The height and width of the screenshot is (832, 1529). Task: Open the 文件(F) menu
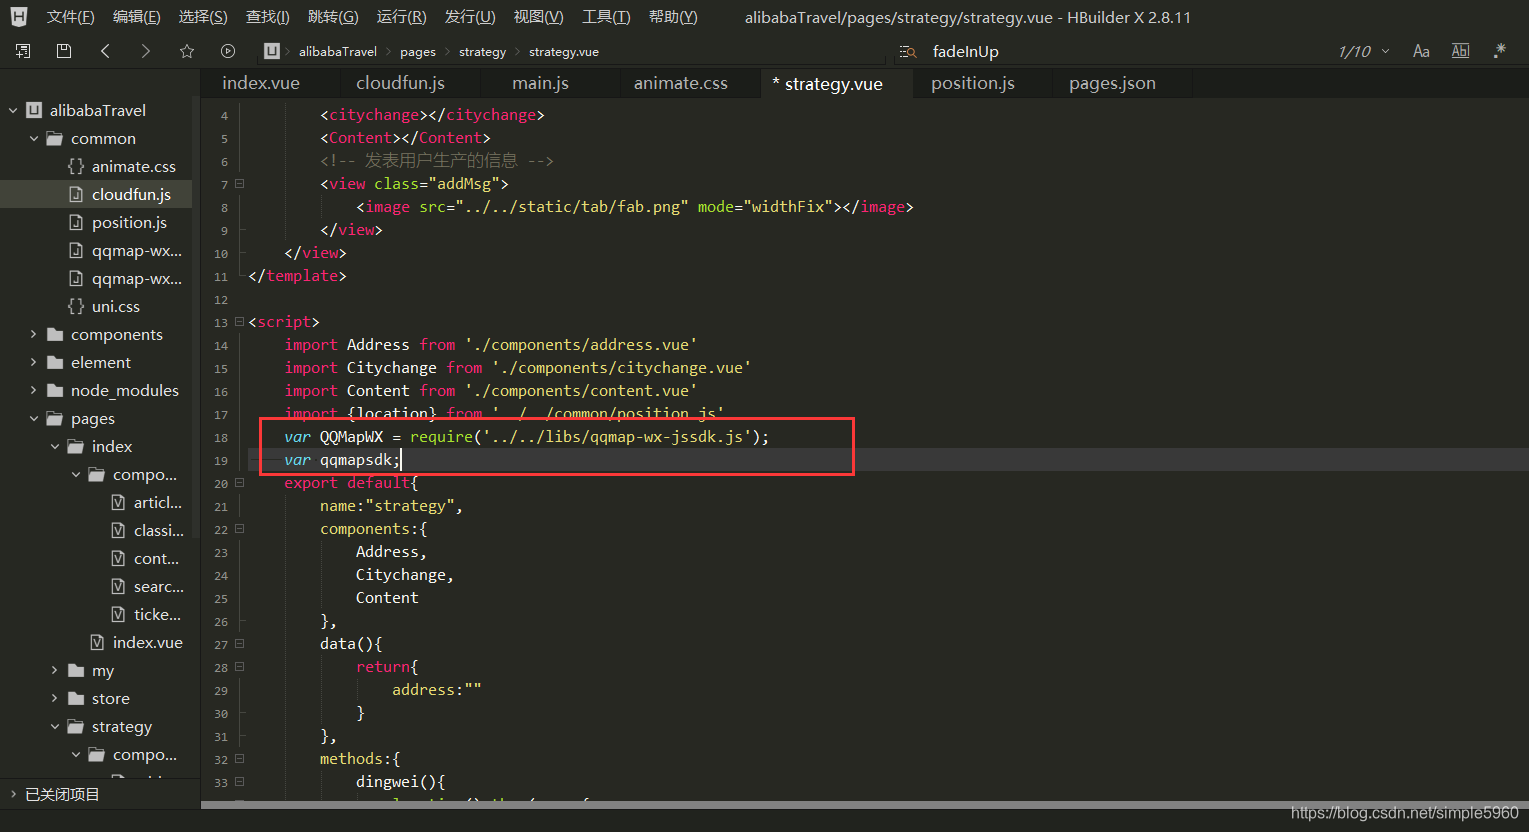tap(70, 17)
